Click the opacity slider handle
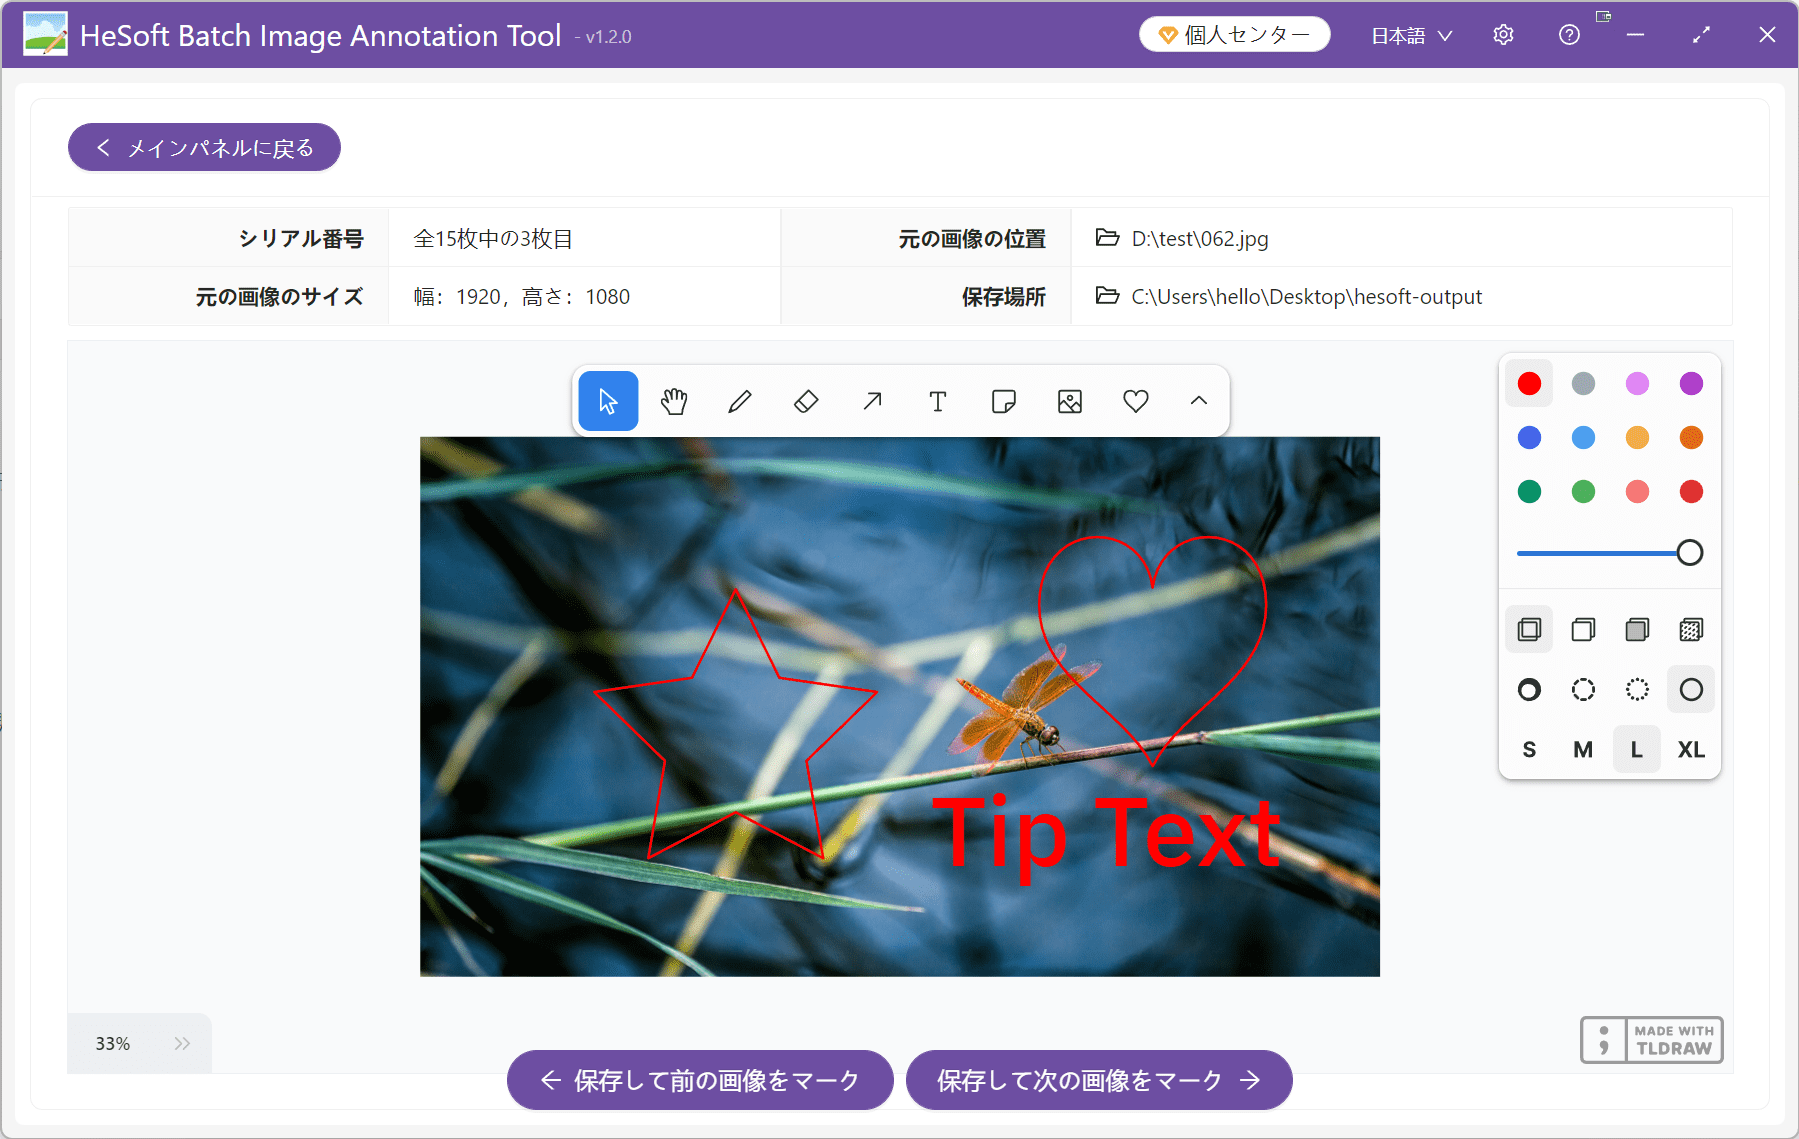The image size is (1799, 1139). tap(1690, 553)
